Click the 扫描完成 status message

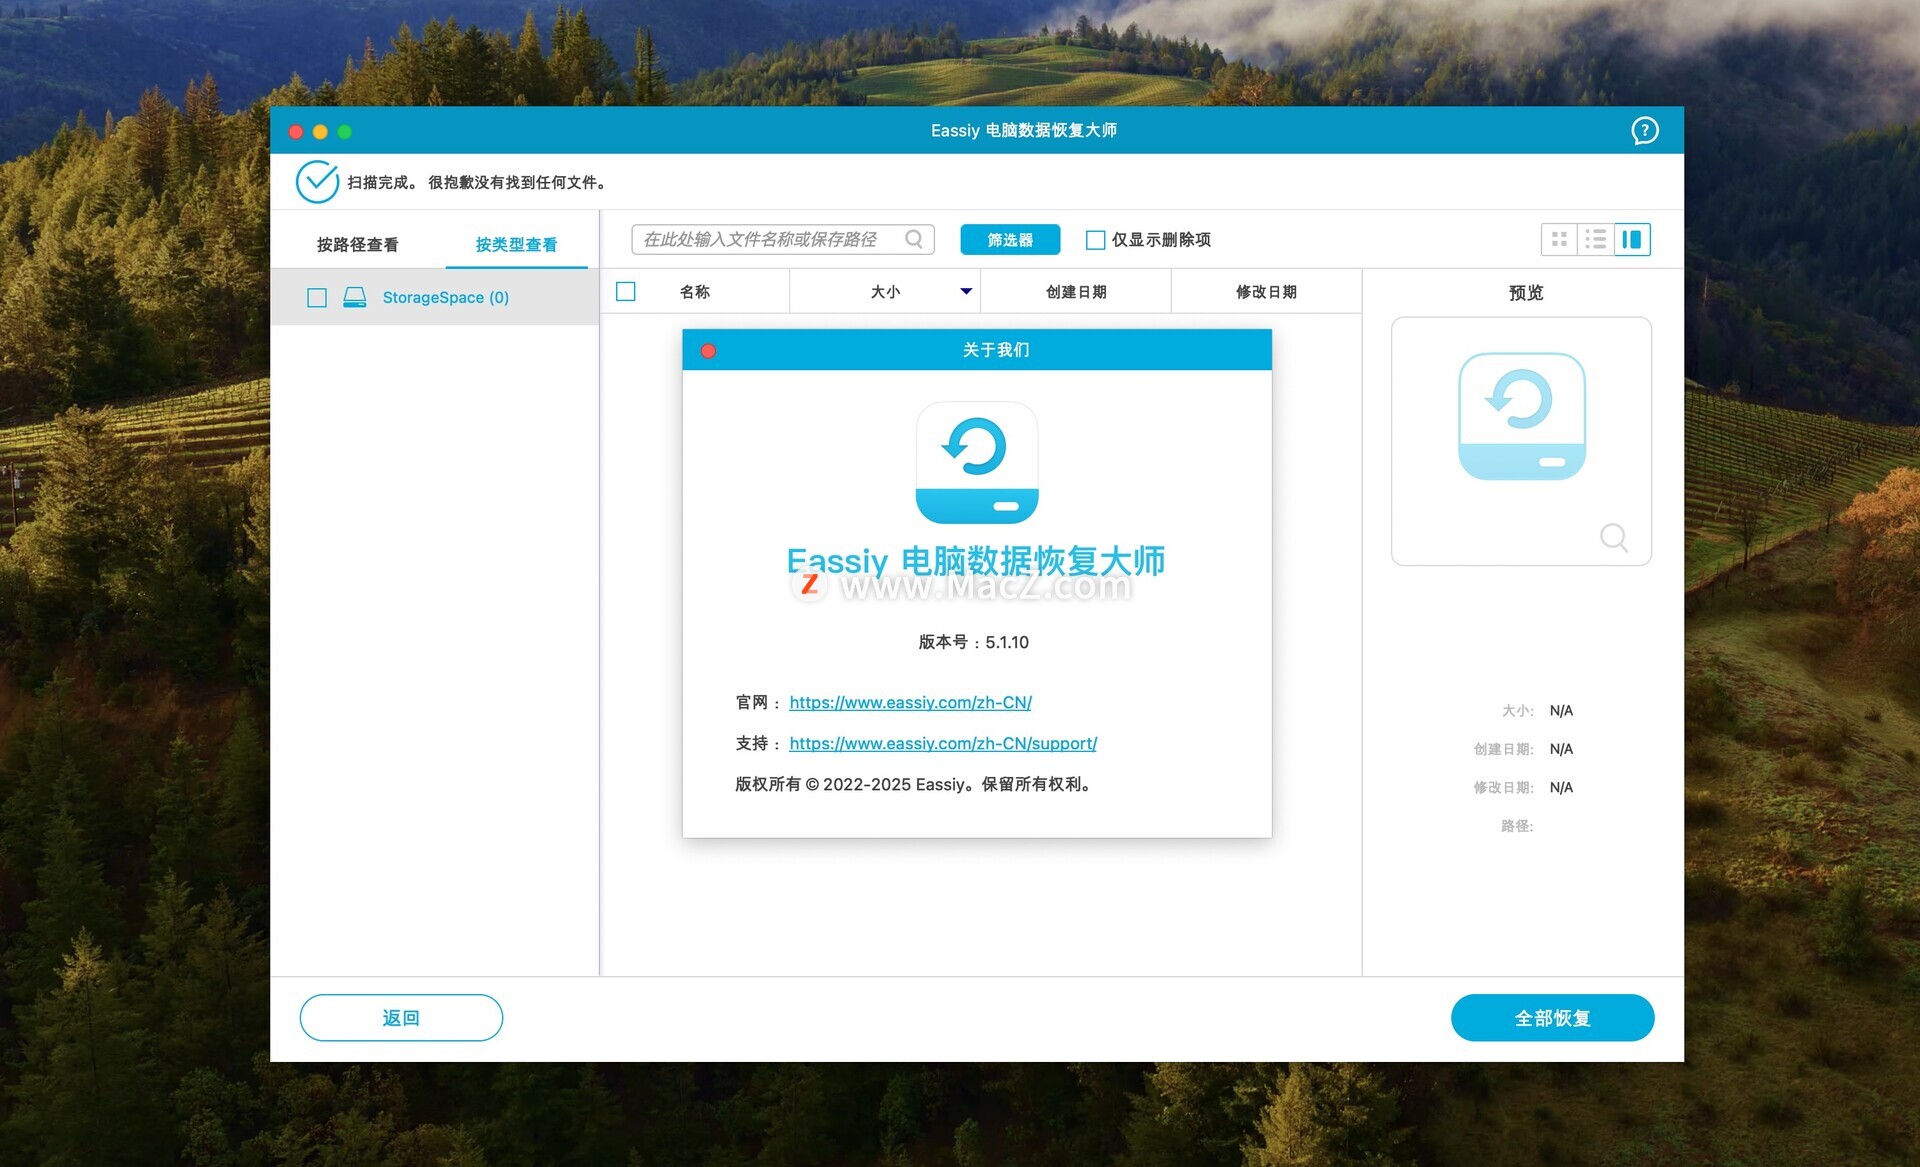pyautogui.click(x=477, y=182)
